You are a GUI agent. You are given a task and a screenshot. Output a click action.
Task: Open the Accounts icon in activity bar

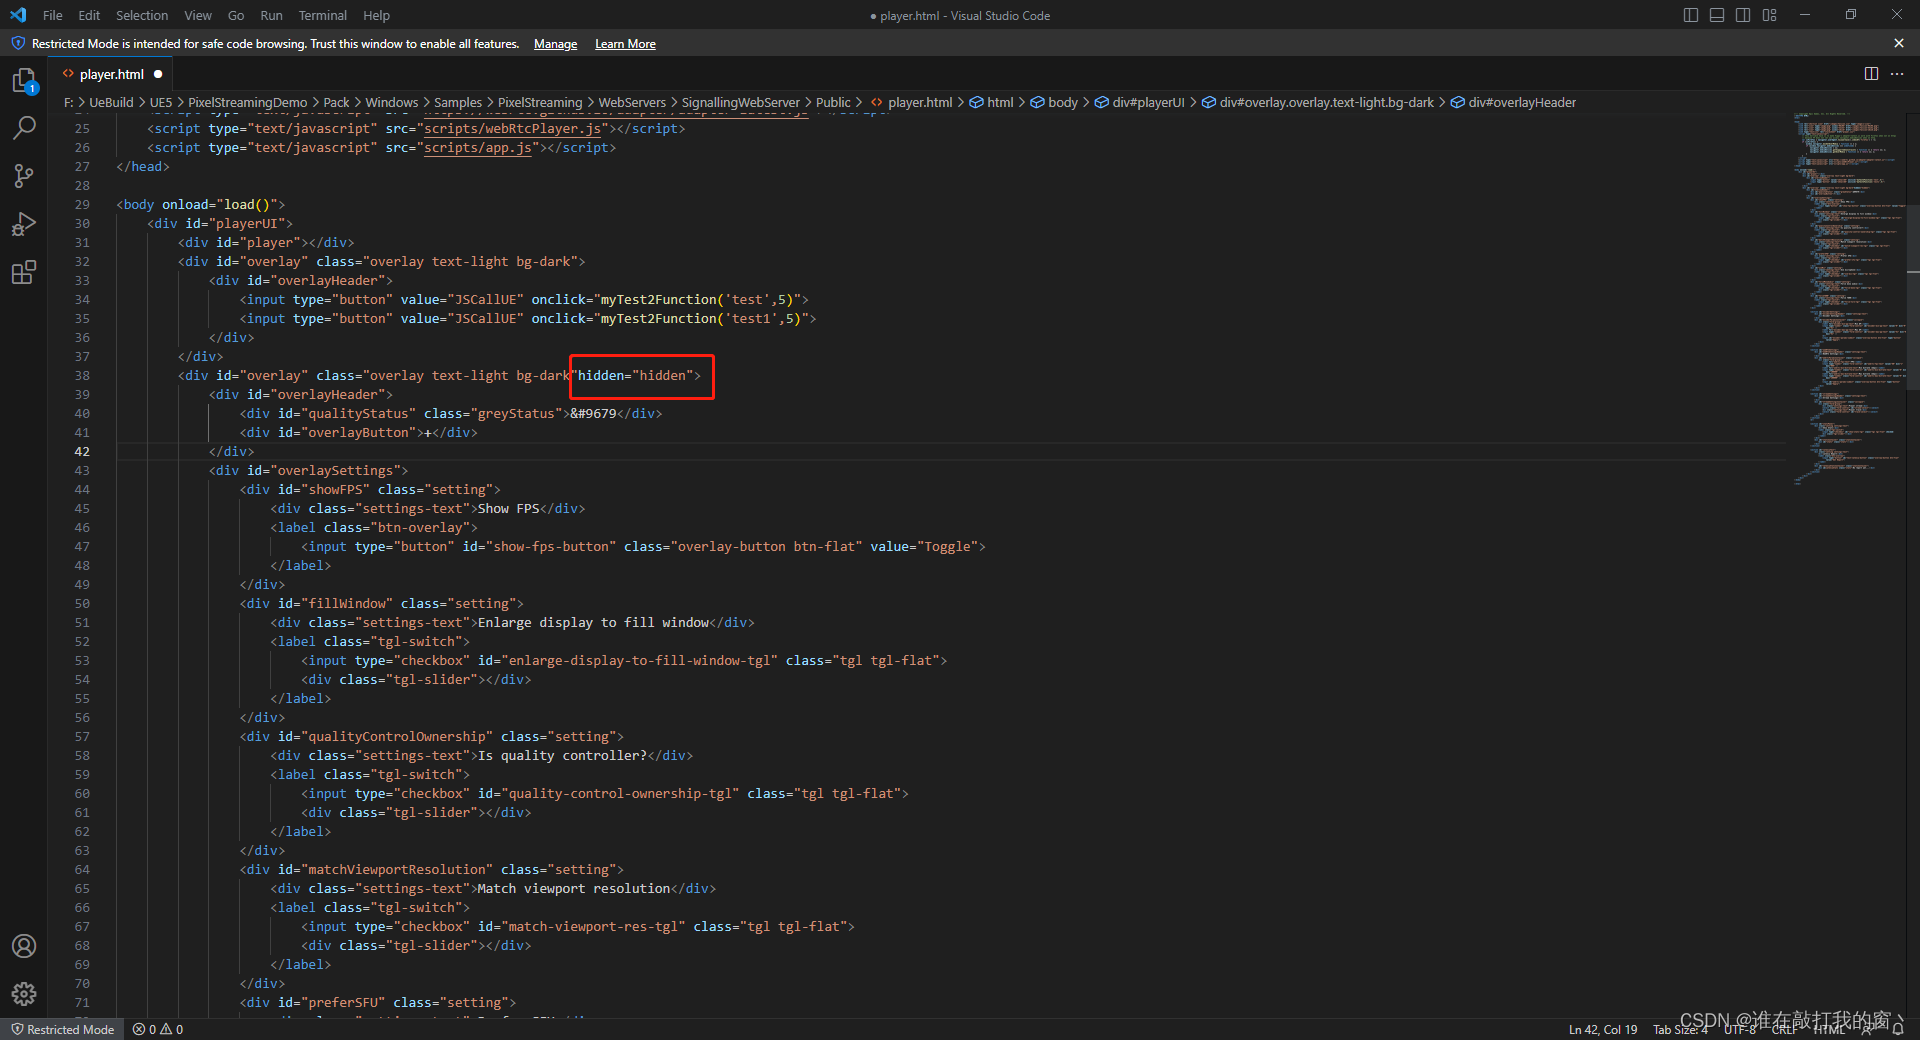(24, 946)
